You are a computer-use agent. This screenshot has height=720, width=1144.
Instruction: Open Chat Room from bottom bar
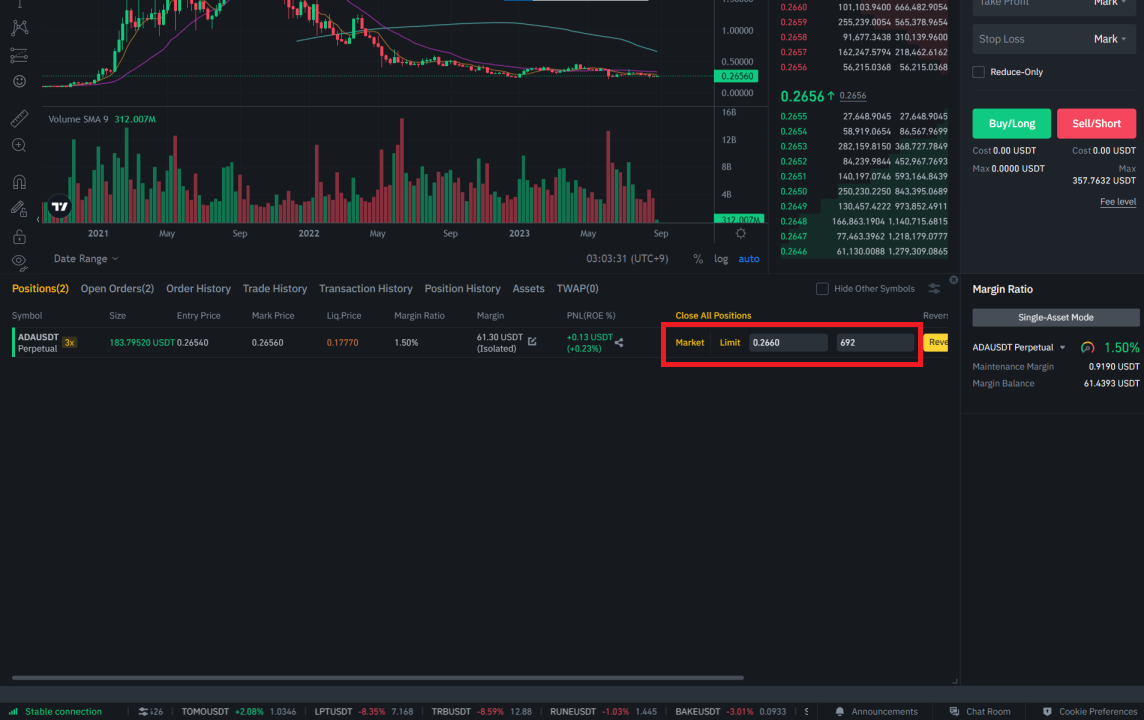point(979,711)
